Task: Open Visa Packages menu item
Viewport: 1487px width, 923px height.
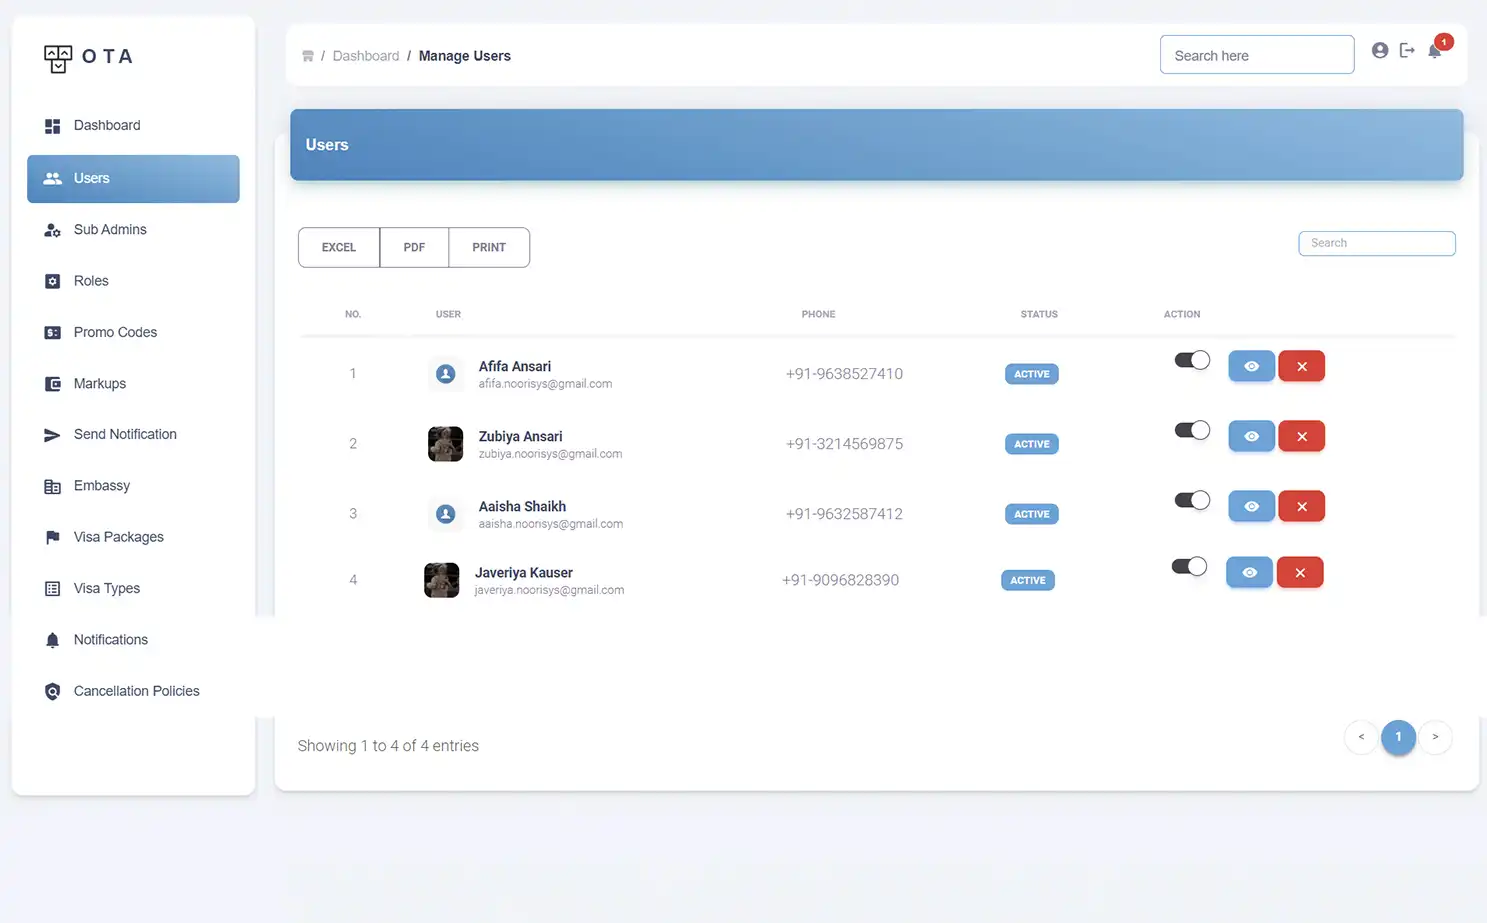Action: coord(118,537)
